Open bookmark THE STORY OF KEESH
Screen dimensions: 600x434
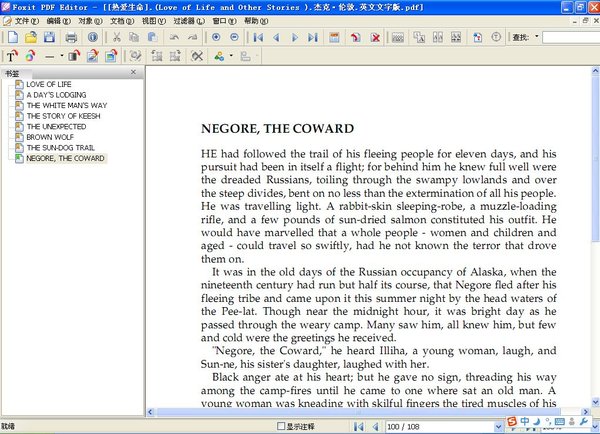click(x=64, y=116)
